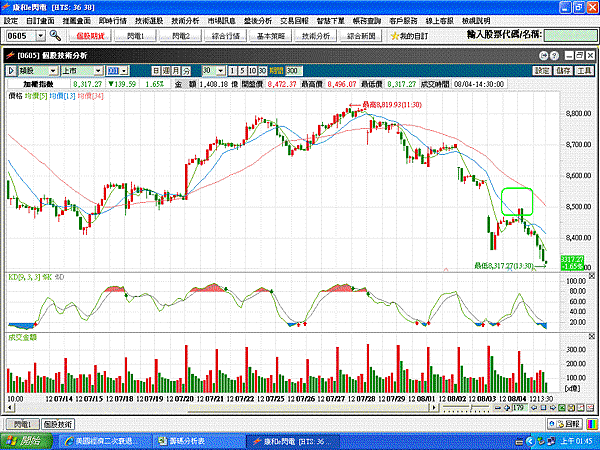The image size is (600, 450).
Task: Click the square icon between navigation arrows
Action: pyautogui.click(x=543, y=408)
